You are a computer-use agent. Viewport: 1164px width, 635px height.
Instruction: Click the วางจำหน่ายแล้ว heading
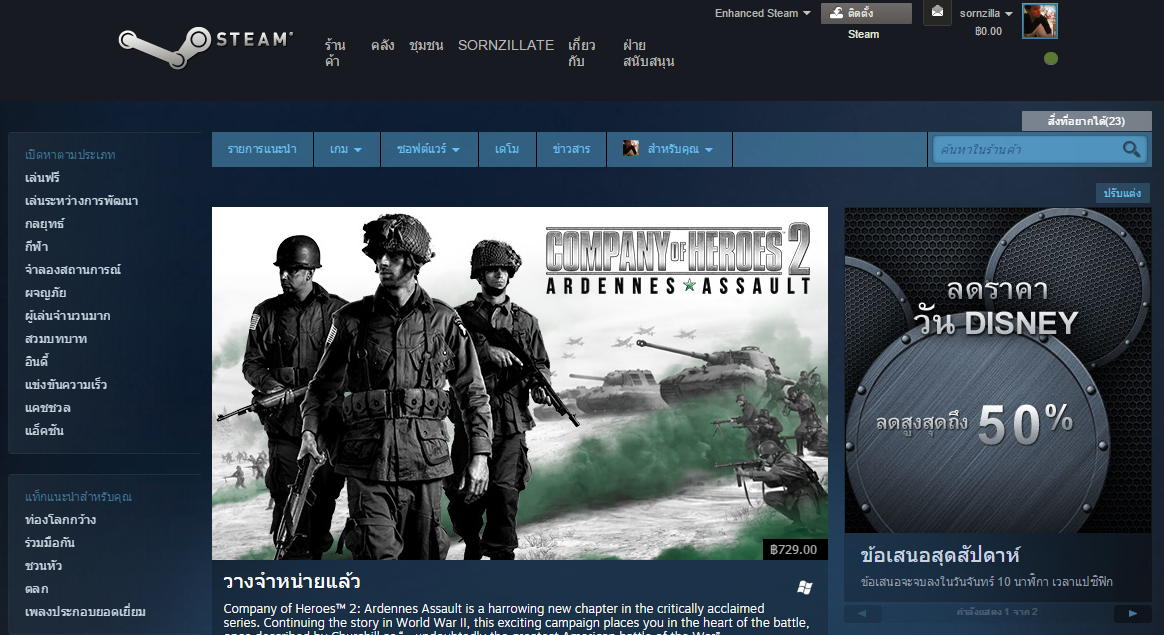tap(292, 581)
